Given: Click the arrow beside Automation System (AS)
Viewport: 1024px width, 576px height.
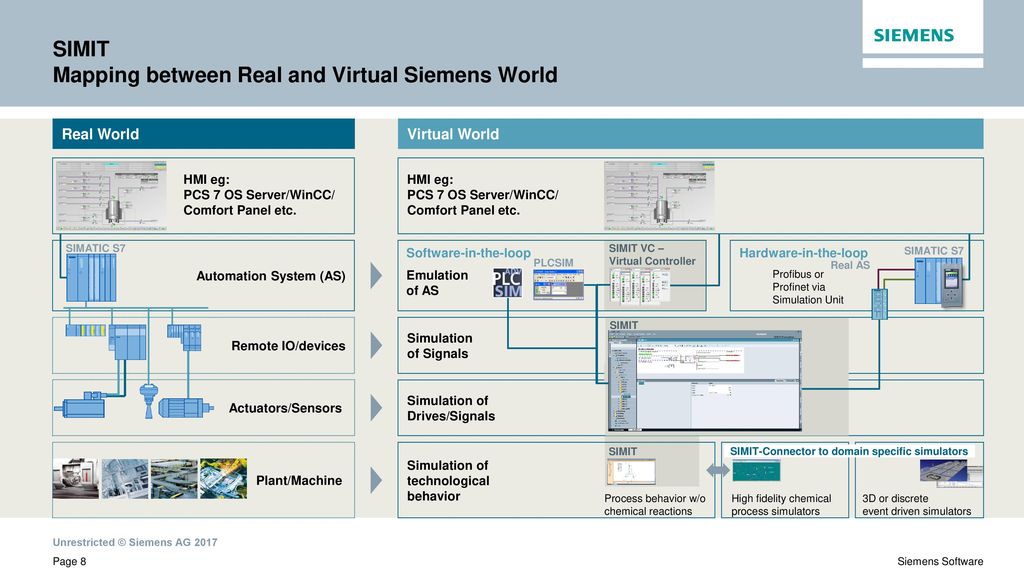Looking at the screenshot, I should tap(376, 276).
